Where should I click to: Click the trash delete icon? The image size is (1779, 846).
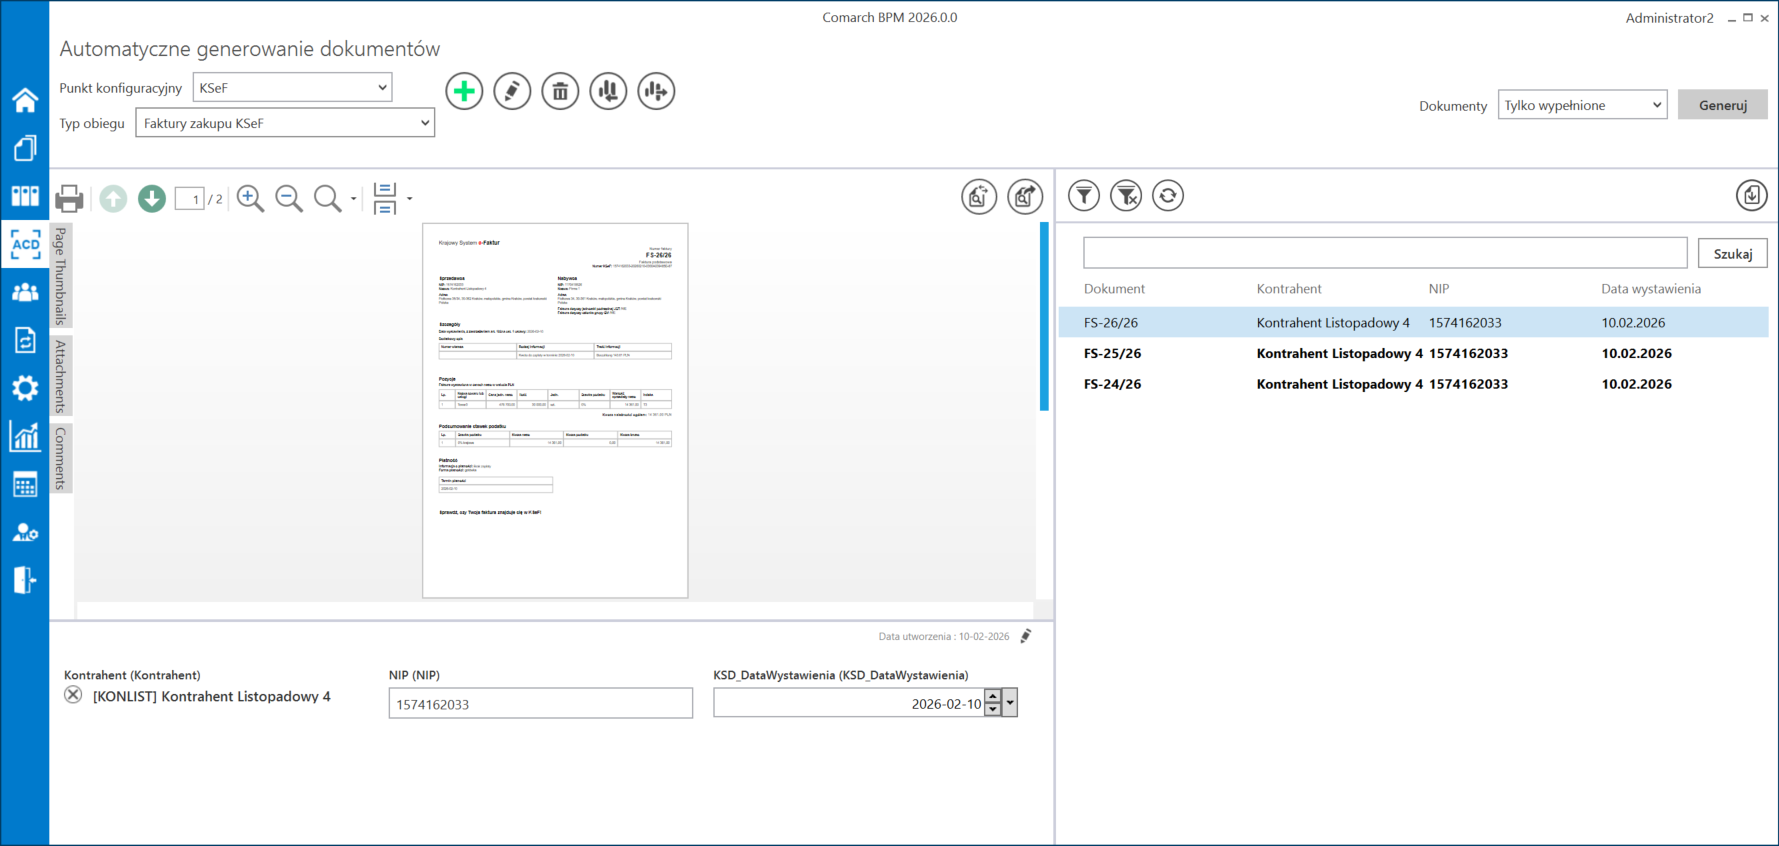[x=560, y=91]
